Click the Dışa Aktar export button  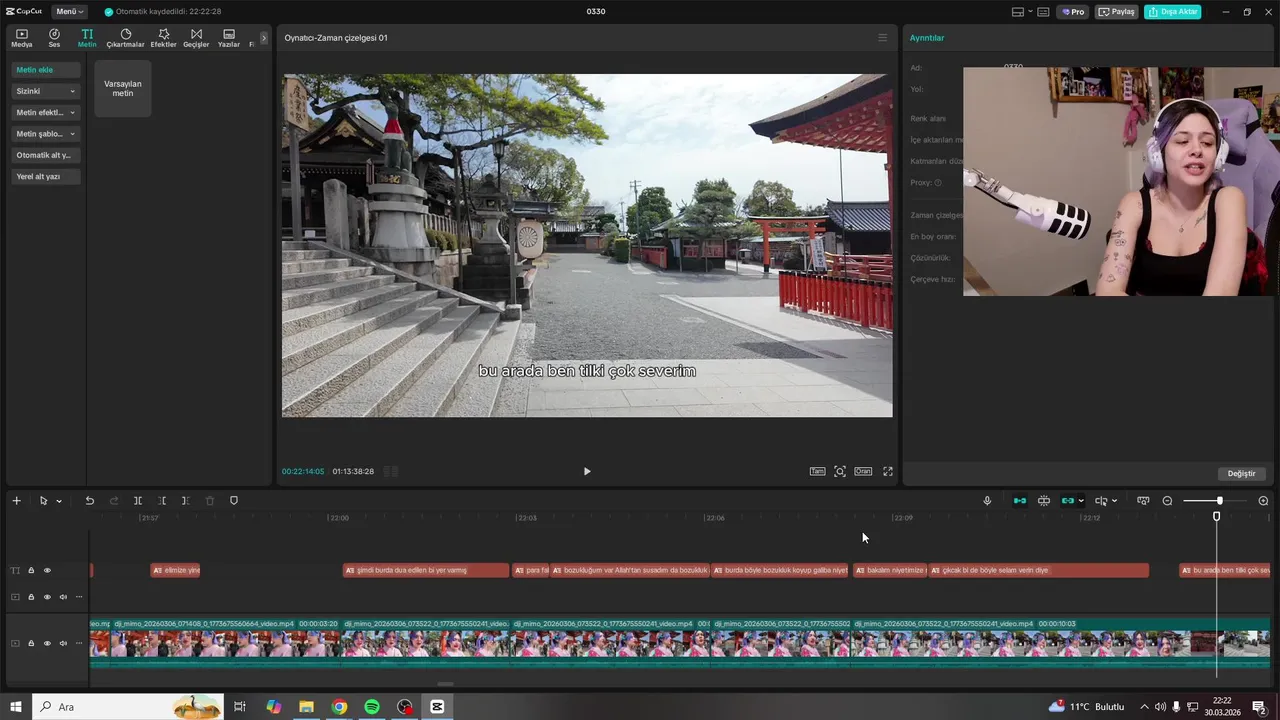pyautogui.click(x=1173, y=12)
